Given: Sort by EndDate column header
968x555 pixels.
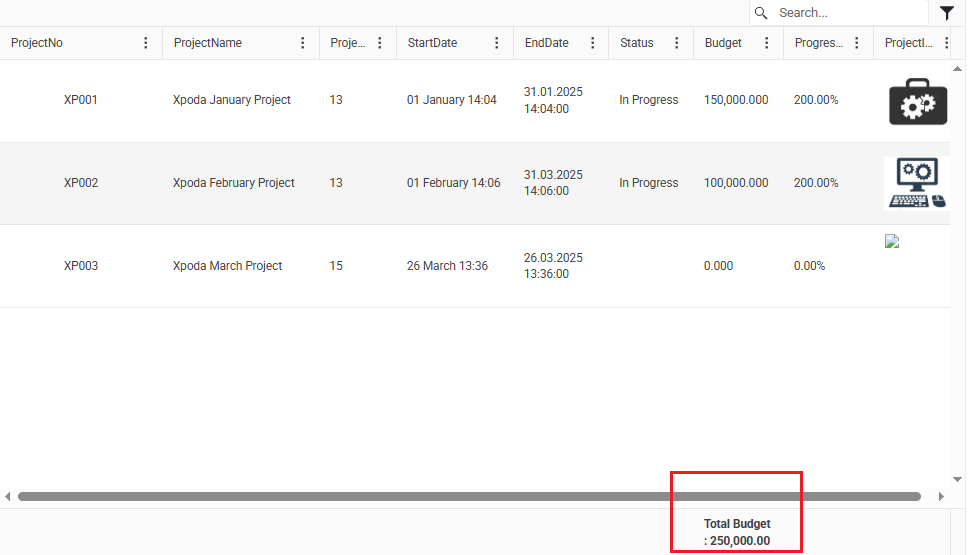Looking at the screenshot, I should point(546,43).
